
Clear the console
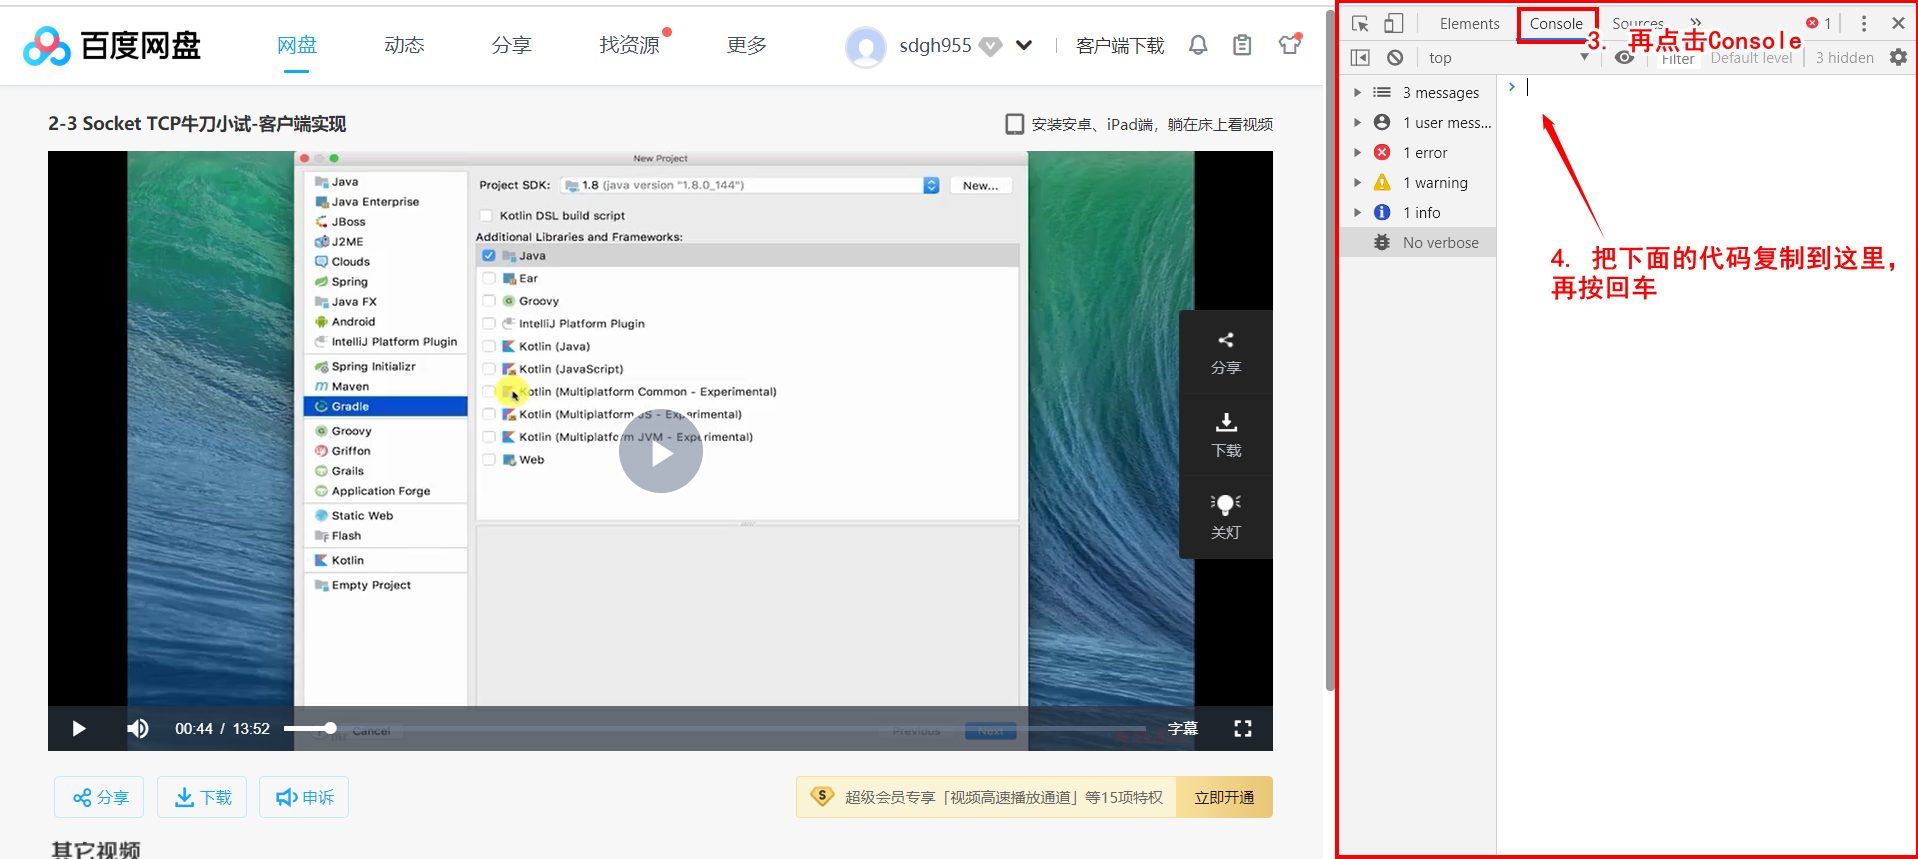pos(1395,57)
